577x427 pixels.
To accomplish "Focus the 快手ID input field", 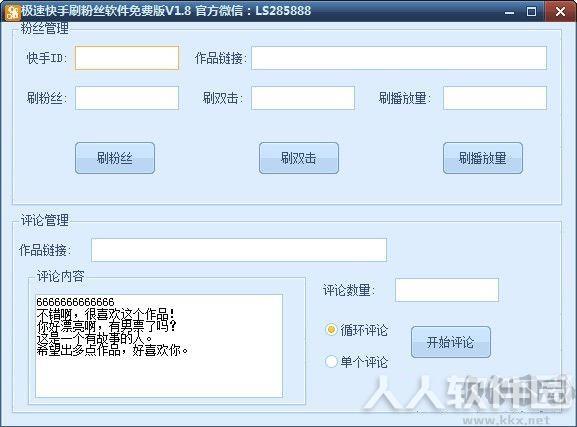I will [127, 58].
